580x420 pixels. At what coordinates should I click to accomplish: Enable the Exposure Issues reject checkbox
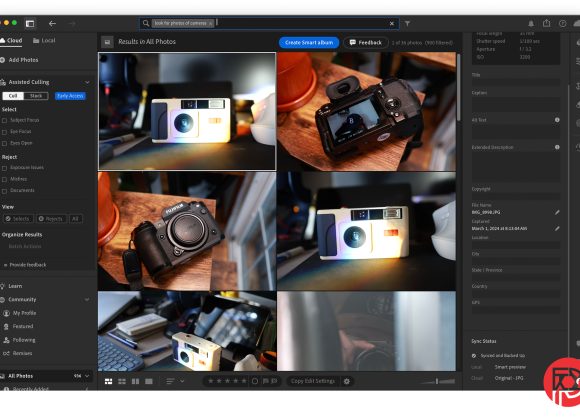tap(4, 168)
